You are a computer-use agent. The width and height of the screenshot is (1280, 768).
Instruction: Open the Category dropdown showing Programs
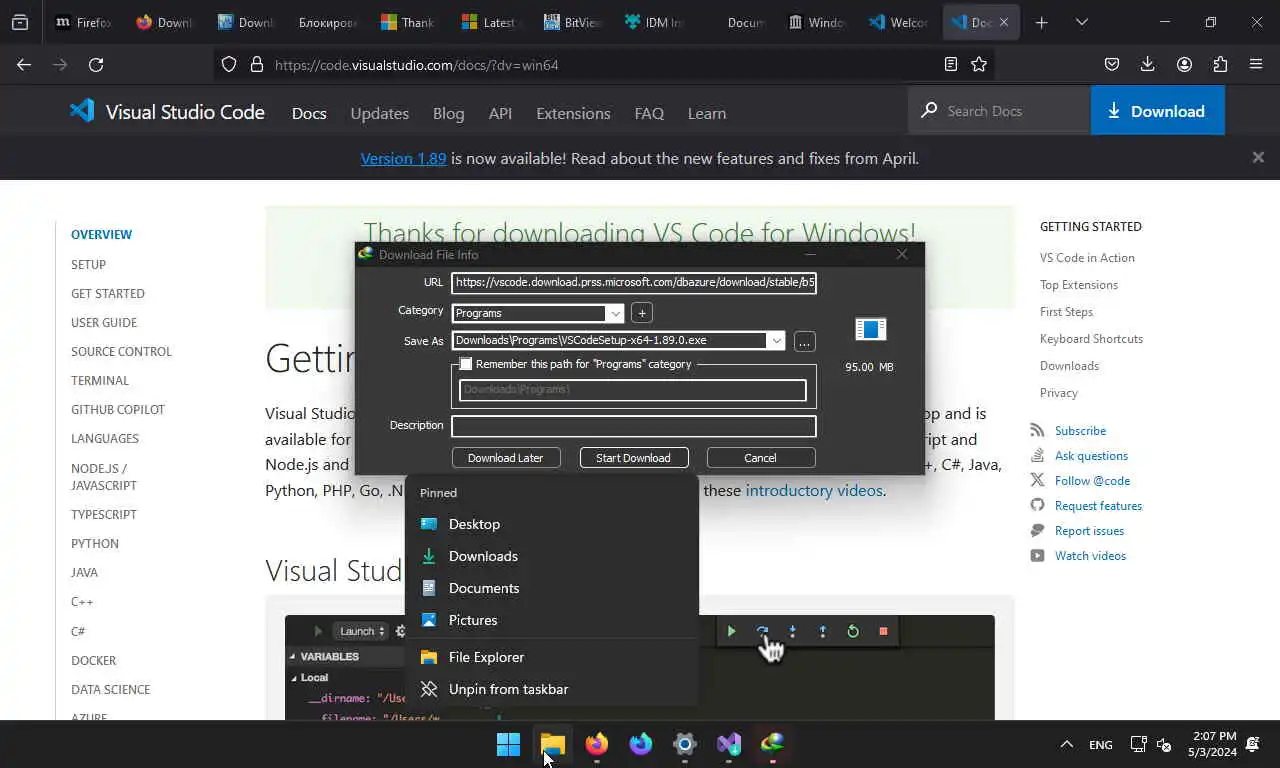coord(538,313)
